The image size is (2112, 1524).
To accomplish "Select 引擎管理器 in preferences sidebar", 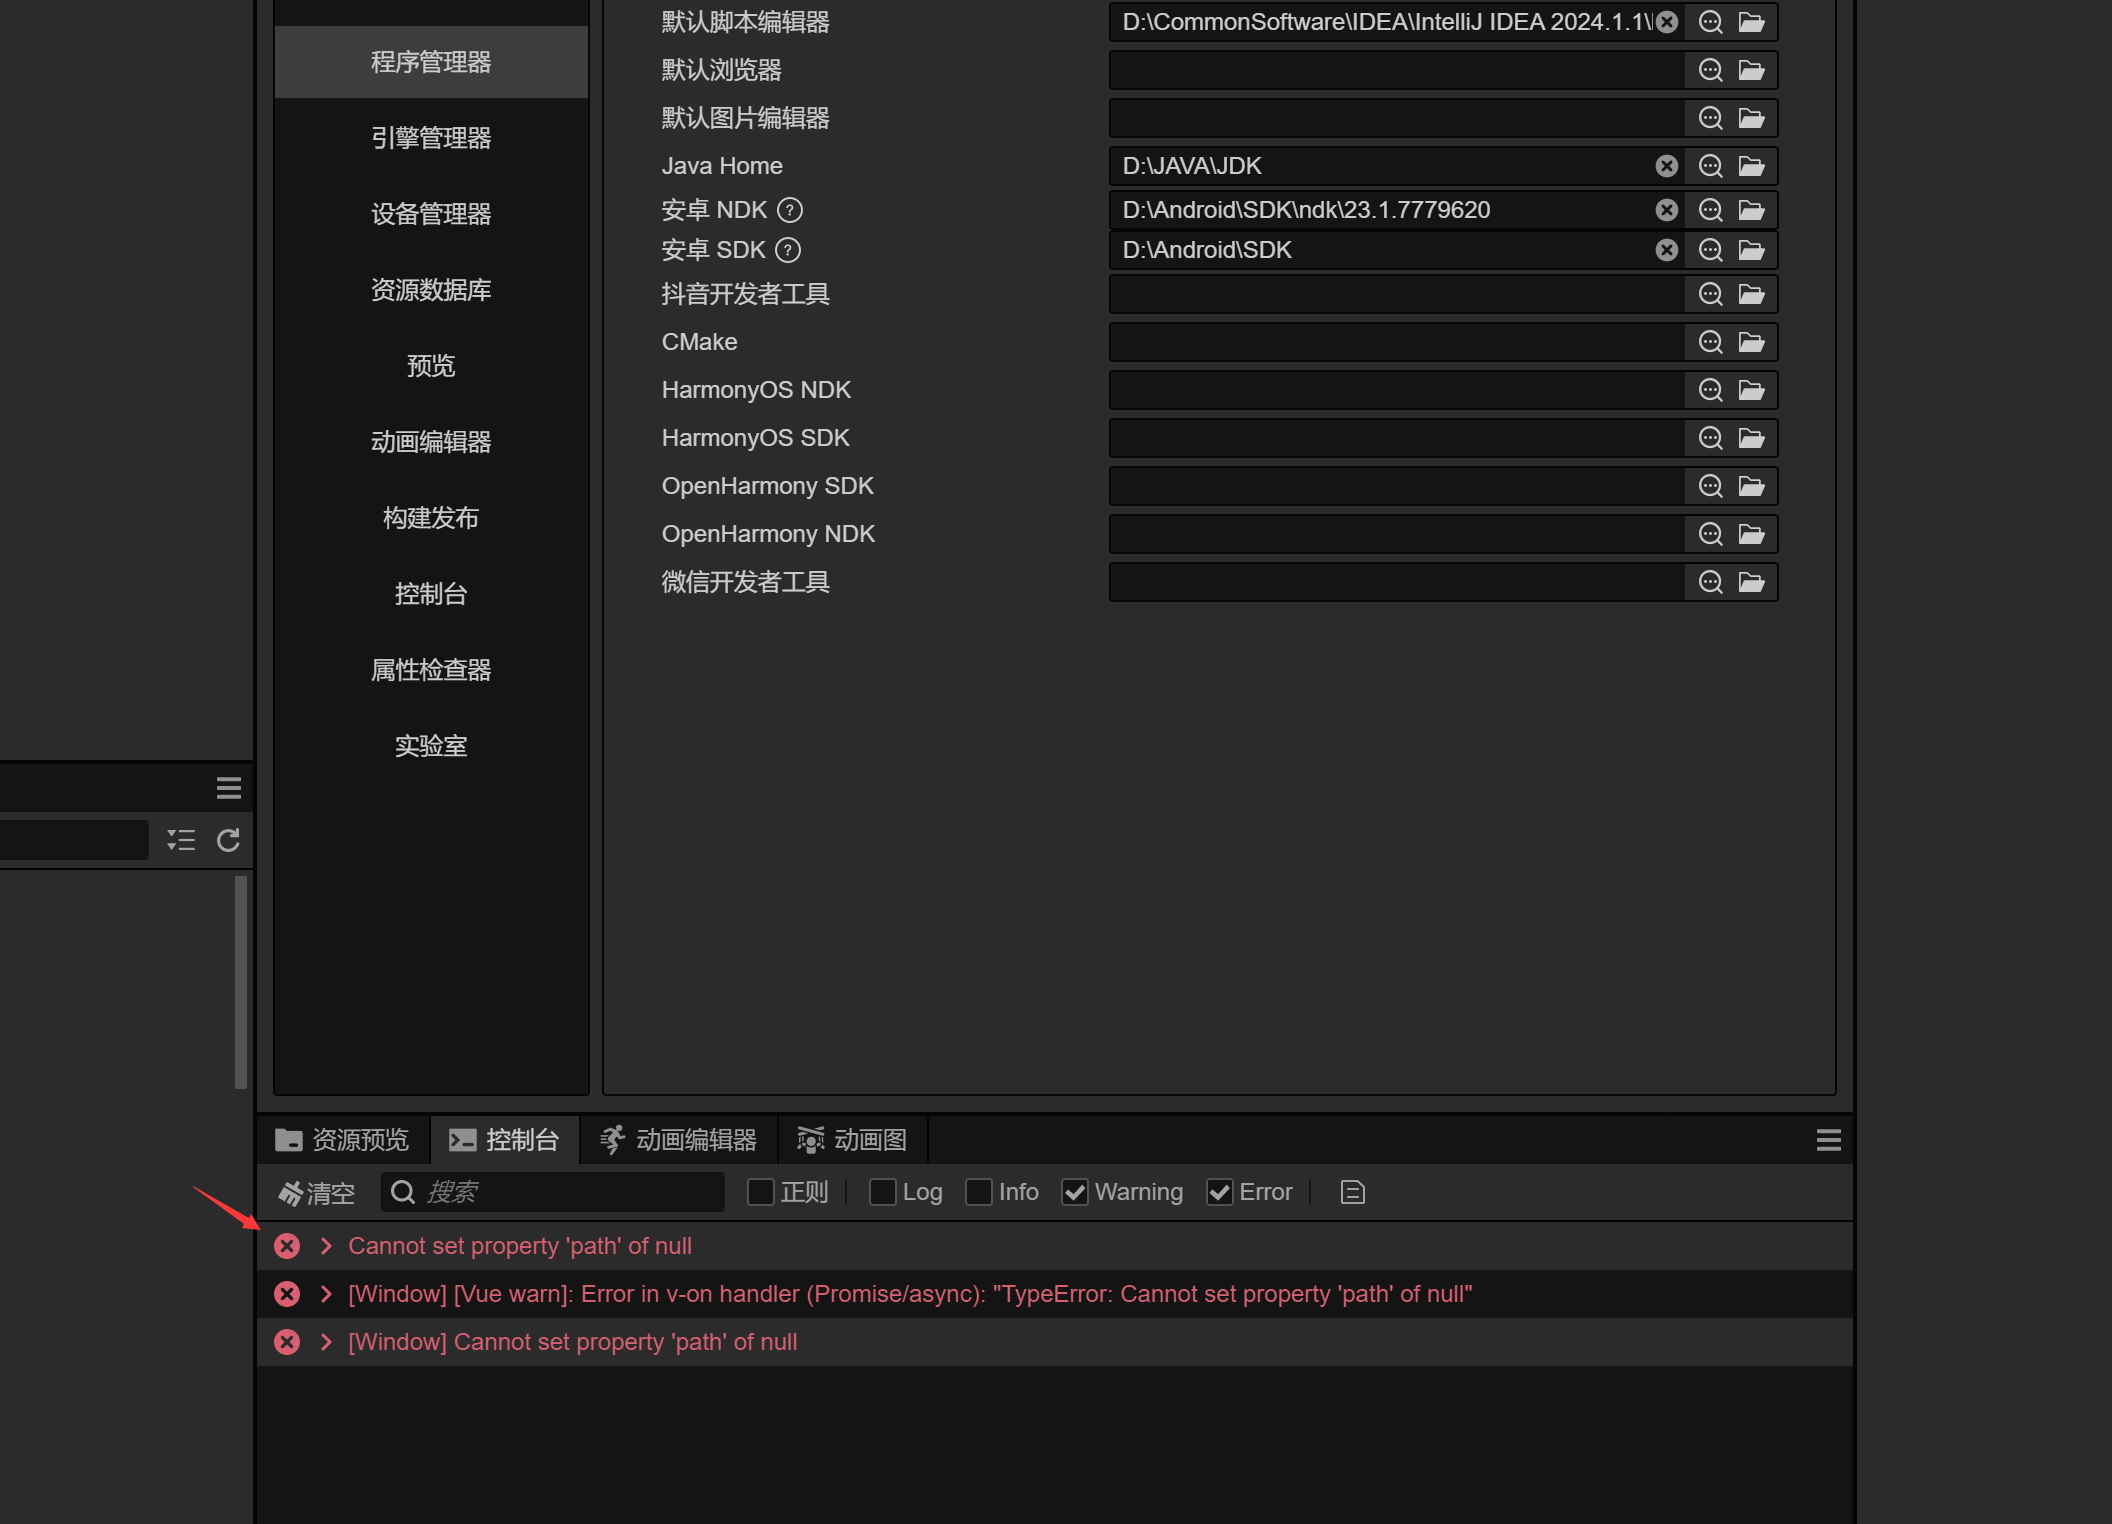I will (431, 138).
